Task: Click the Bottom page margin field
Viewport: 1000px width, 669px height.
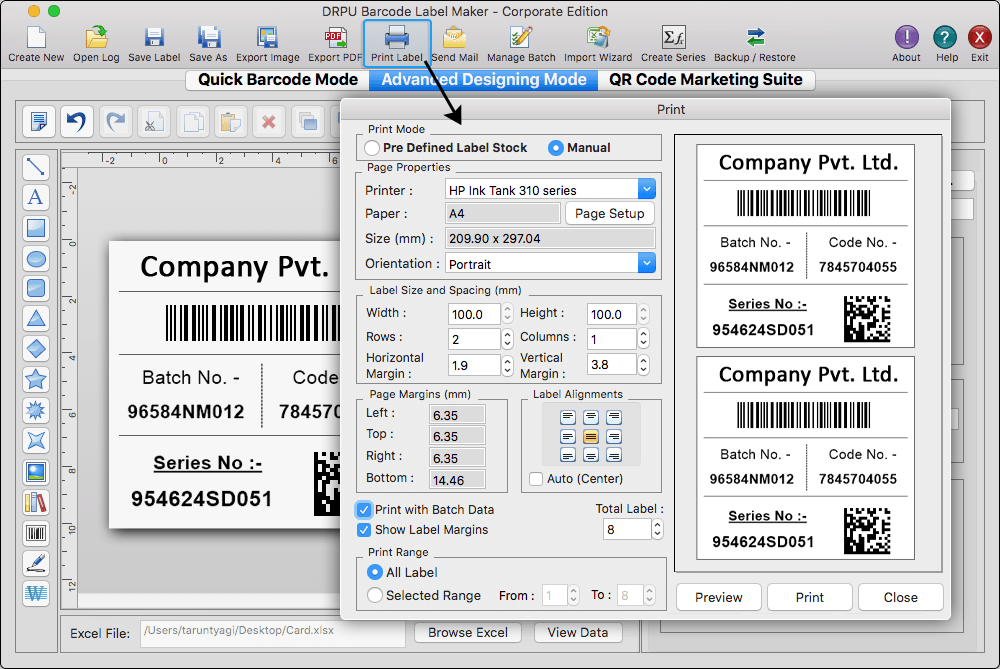Action: (457, 480)
